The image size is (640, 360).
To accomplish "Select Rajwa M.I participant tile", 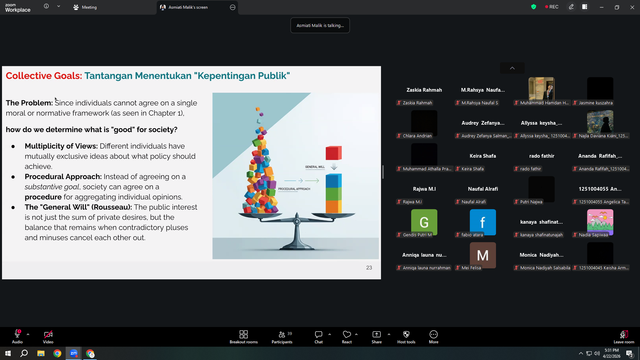I will tap(424, 190).
